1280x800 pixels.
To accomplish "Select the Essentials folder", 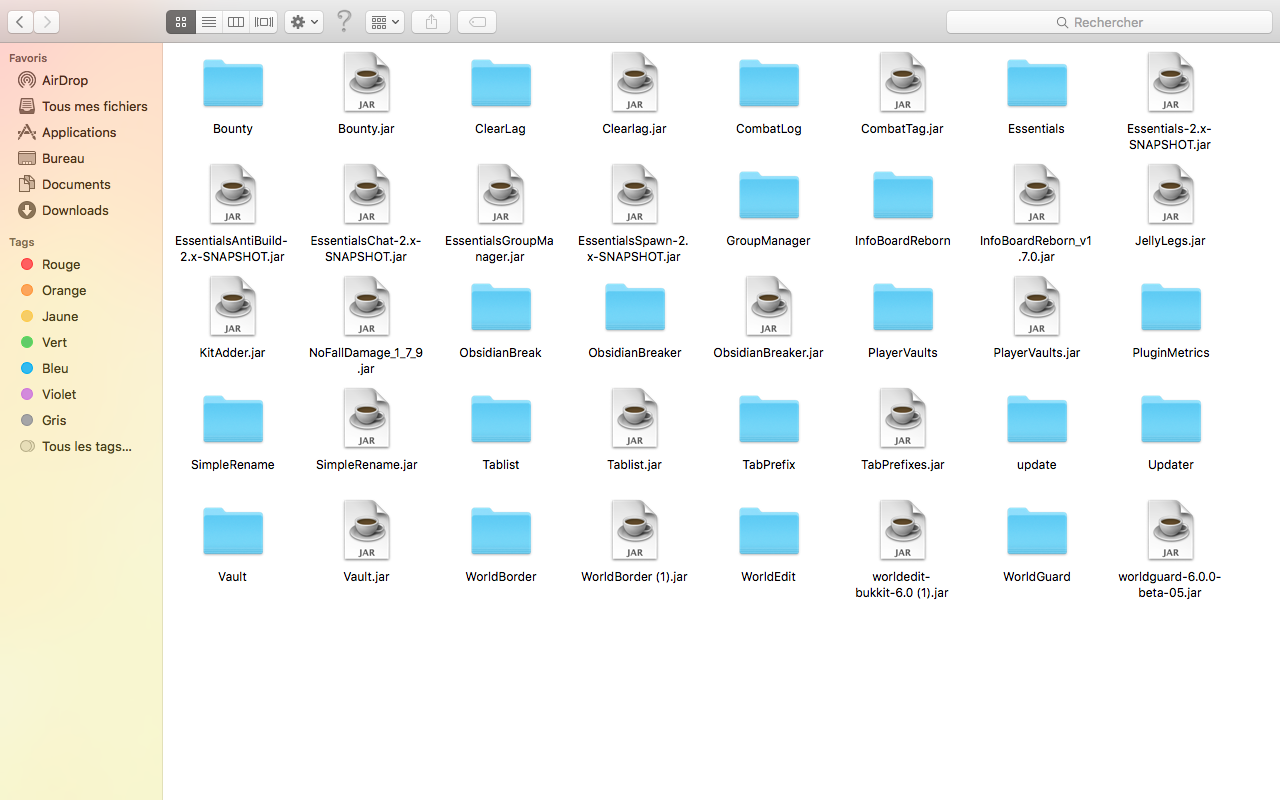I will tap(1037, 83).
